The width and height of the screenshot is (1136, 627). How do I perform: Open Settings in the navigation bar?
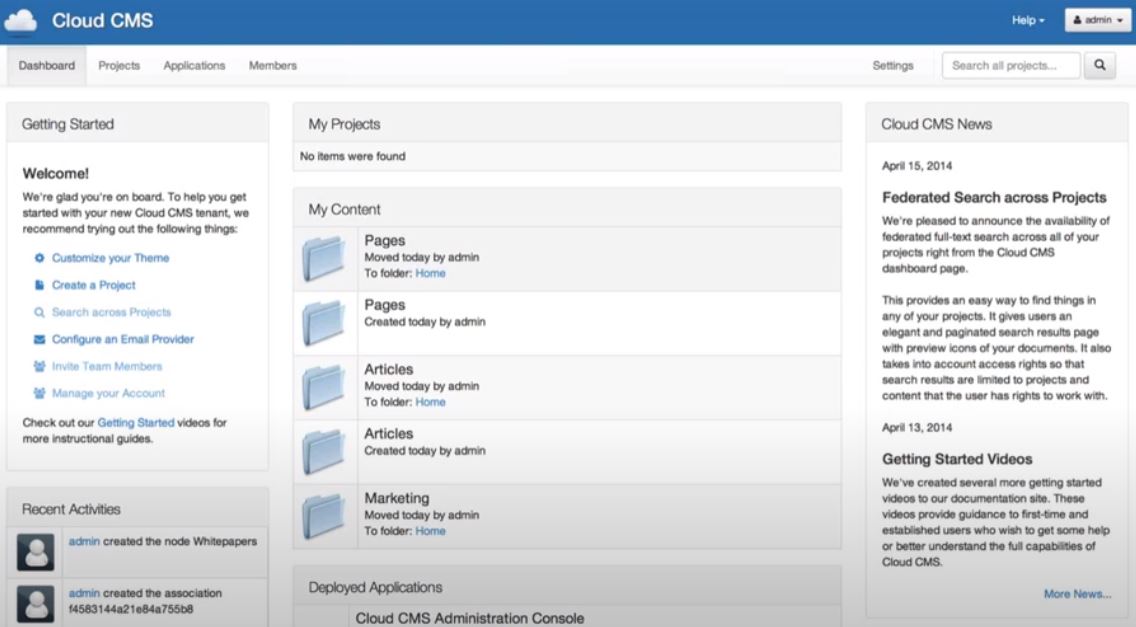pos(893,65)
